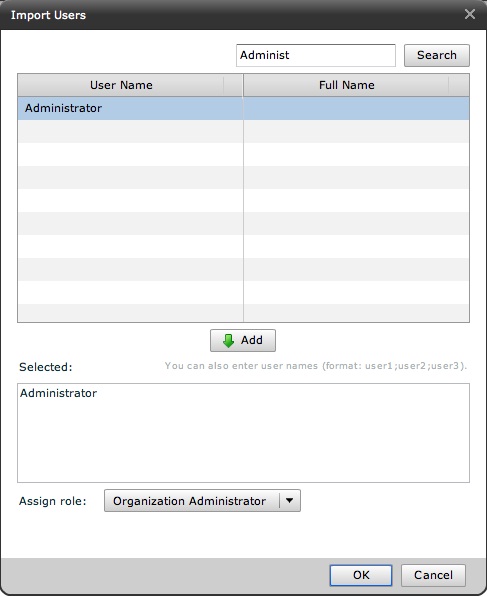Image resolution: width=488 pixels, height=597 pixels.
Task: Click the green arrow Add icon
Action: click(228, 341)
